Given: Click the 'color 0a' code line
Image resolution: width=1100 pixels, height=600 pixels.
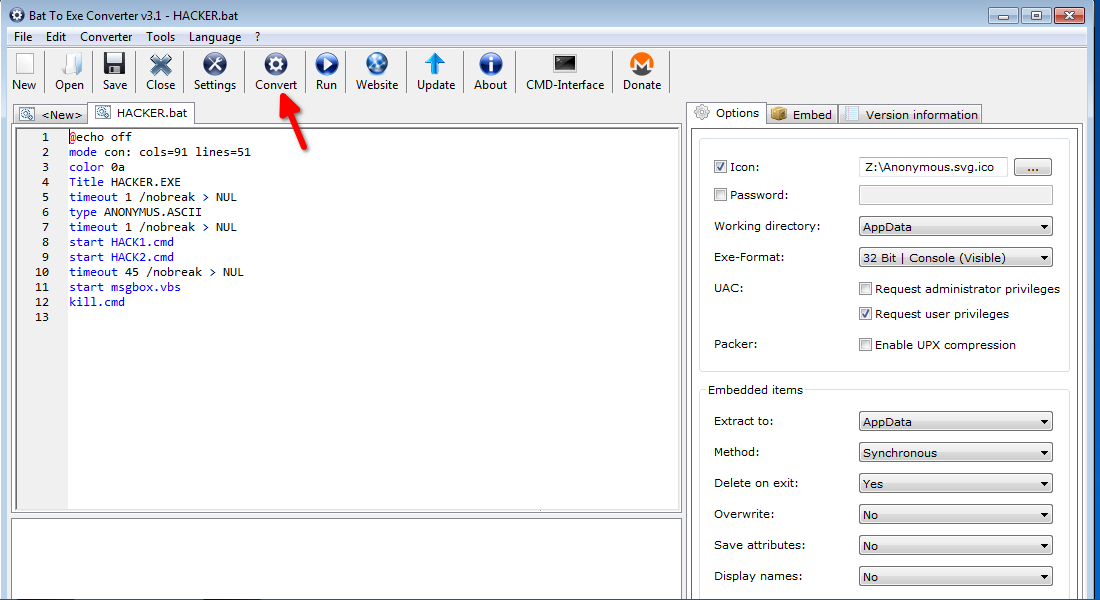Looking at the screenshot, I should tap(97, 167).
